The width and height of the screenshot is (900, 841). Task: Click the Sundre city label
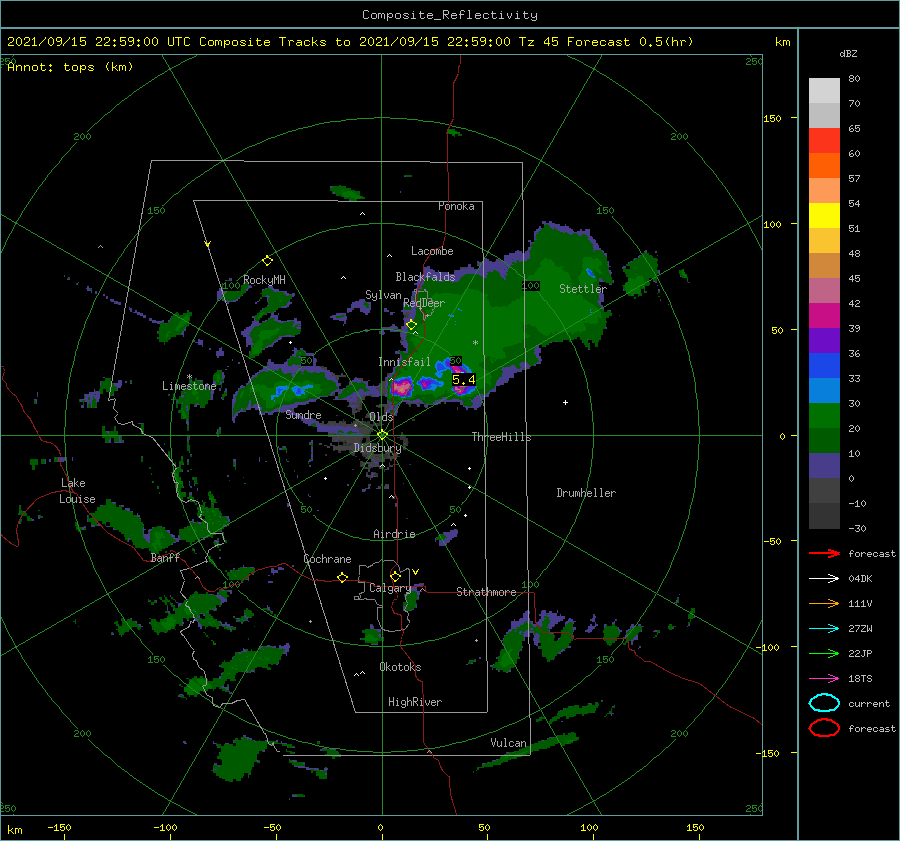tap(303, 415)
